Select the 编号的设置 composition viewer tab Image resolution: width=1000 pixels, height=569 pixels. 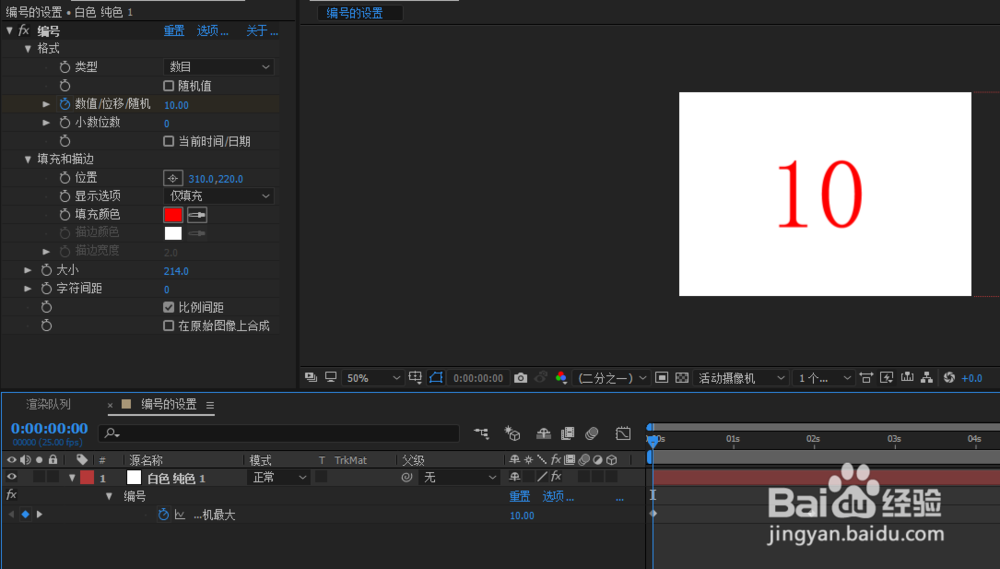tap(355, 13)
